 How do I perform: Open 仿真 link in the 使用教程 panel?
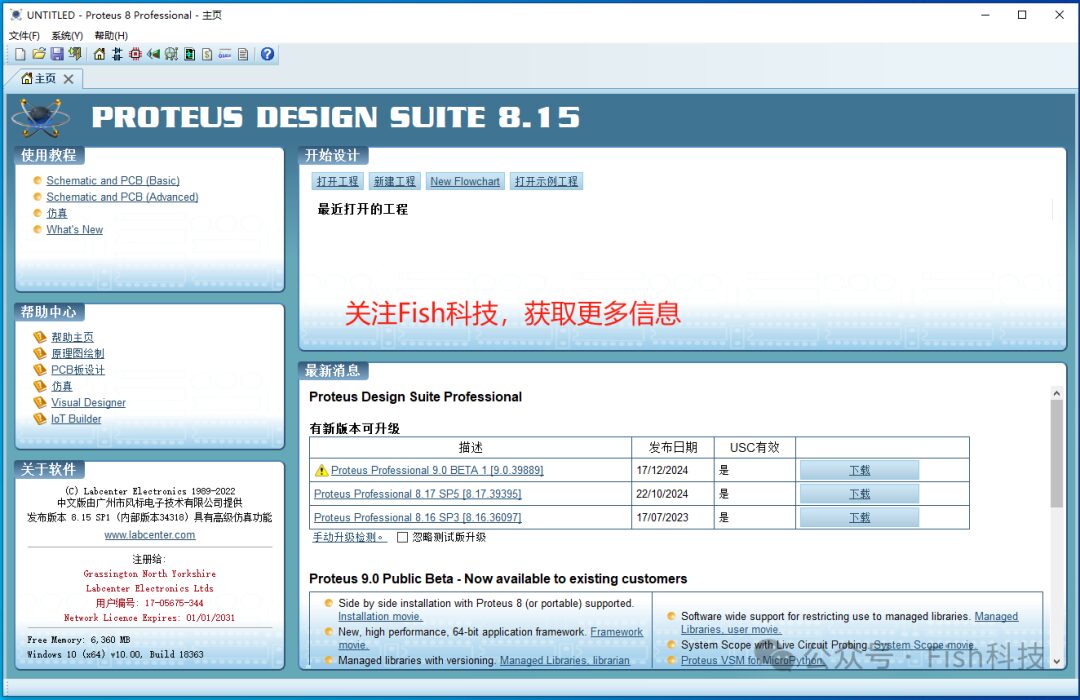tap(56, 214)
